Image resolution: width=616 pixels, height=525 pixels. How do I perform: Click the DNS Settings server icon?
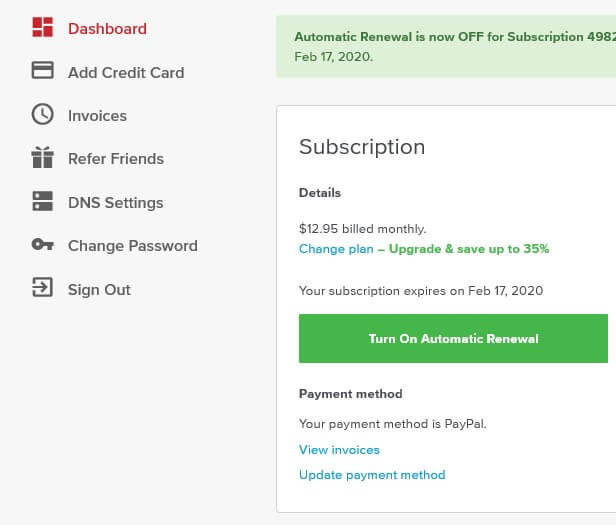(42, 201)
